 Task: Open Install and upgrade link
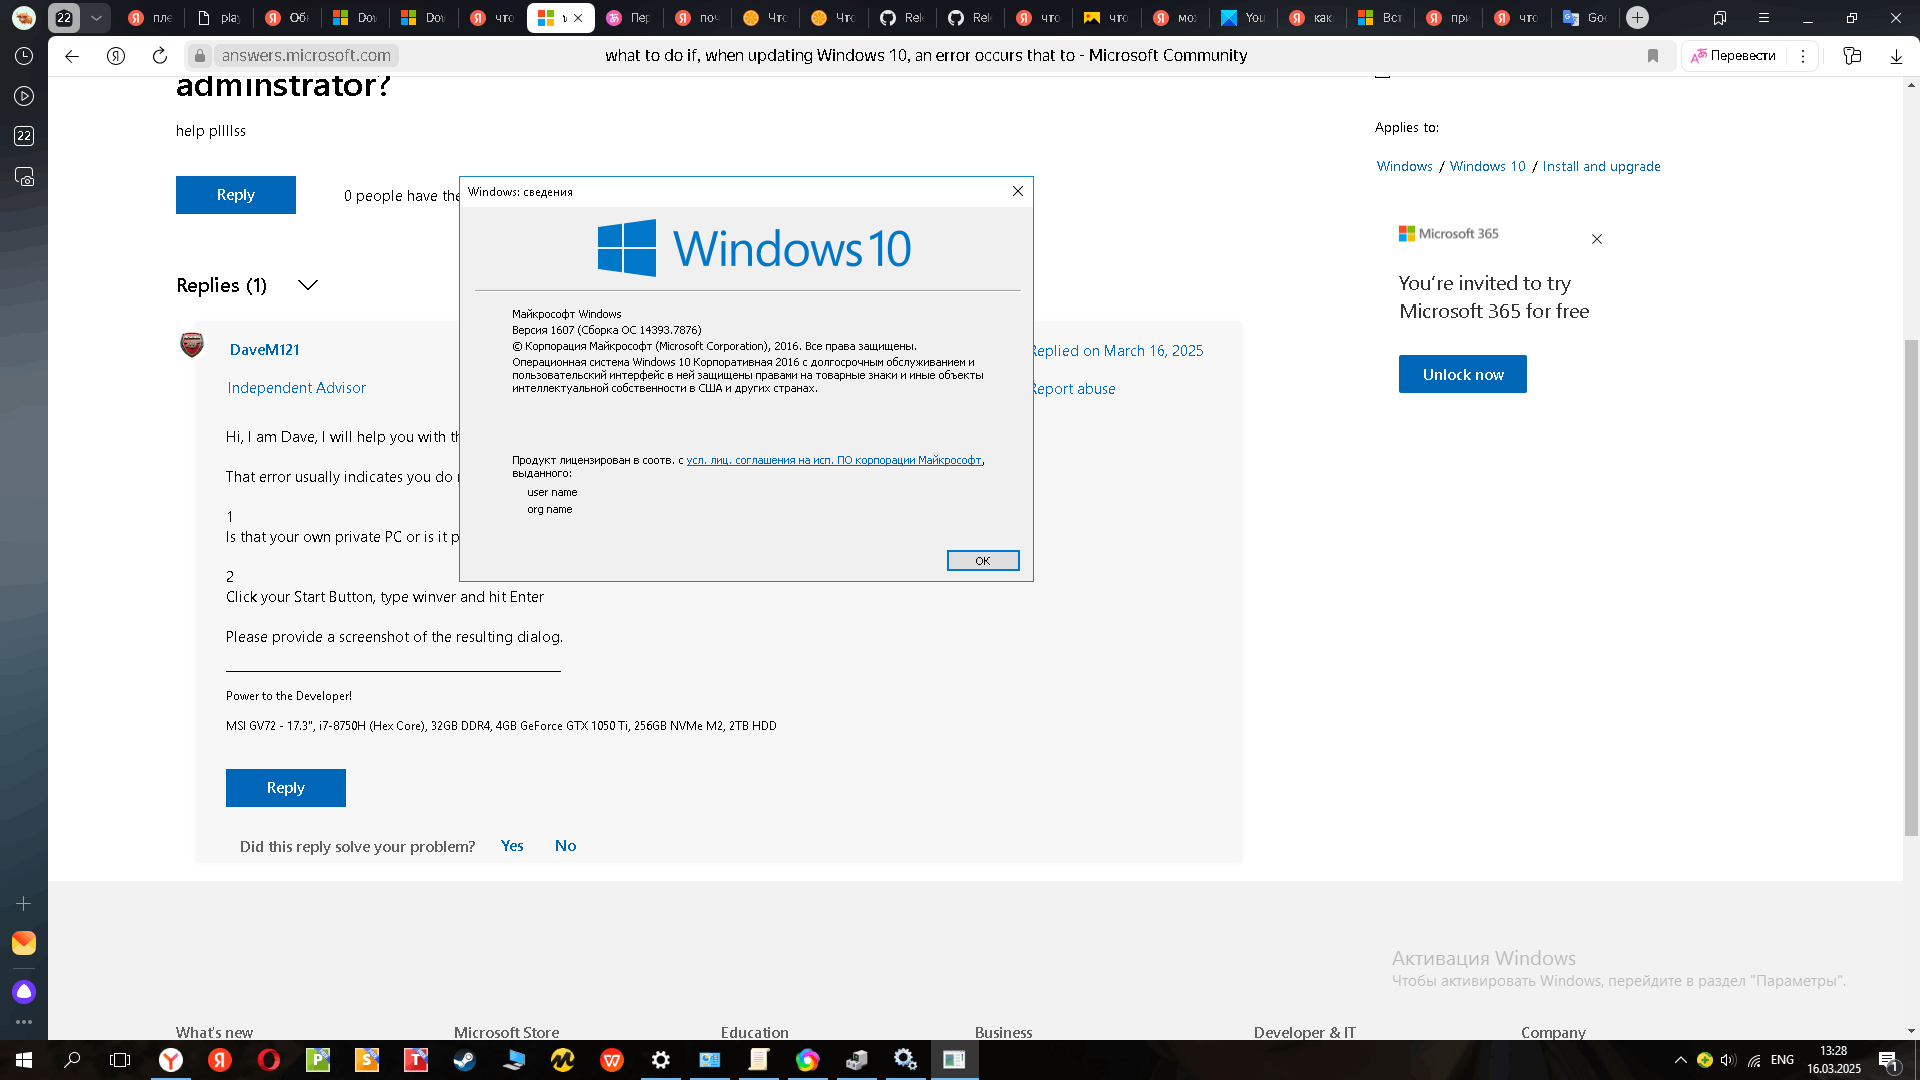(x=1601, y=166)
